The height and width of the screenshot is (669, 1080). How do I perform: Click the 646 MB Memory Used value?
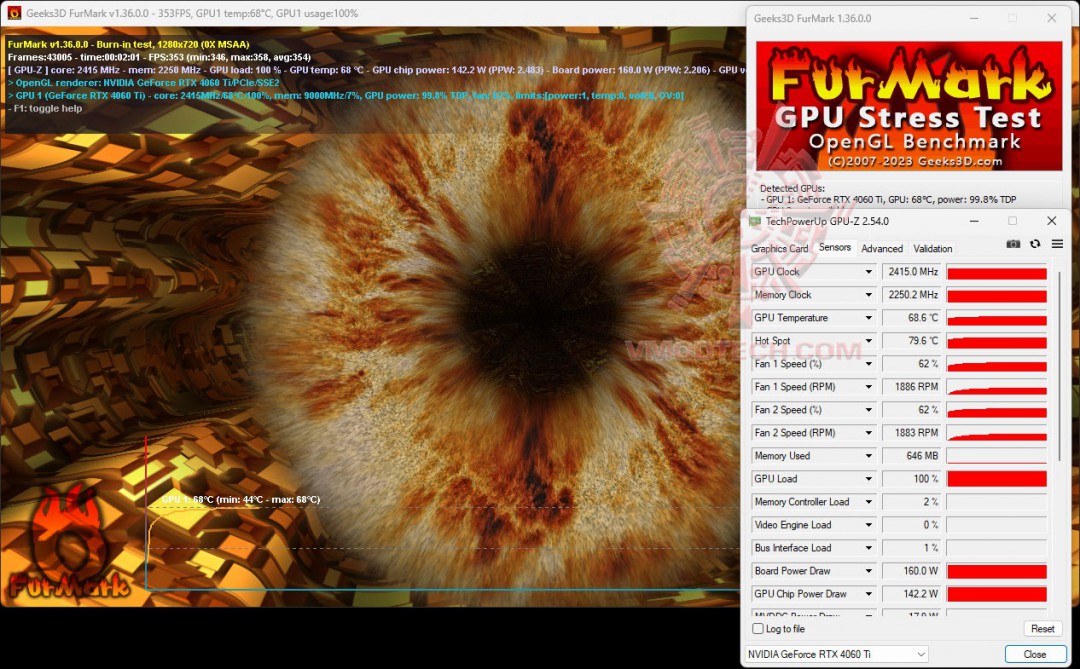pyautogui.click(x=912, y=456)
